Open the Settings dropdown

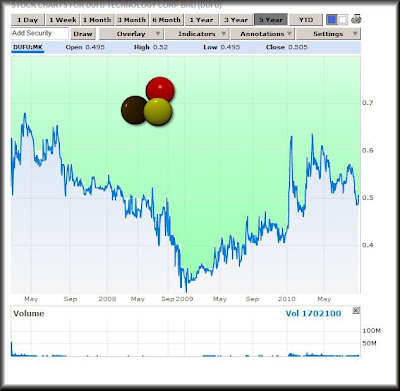pos(328,34)
